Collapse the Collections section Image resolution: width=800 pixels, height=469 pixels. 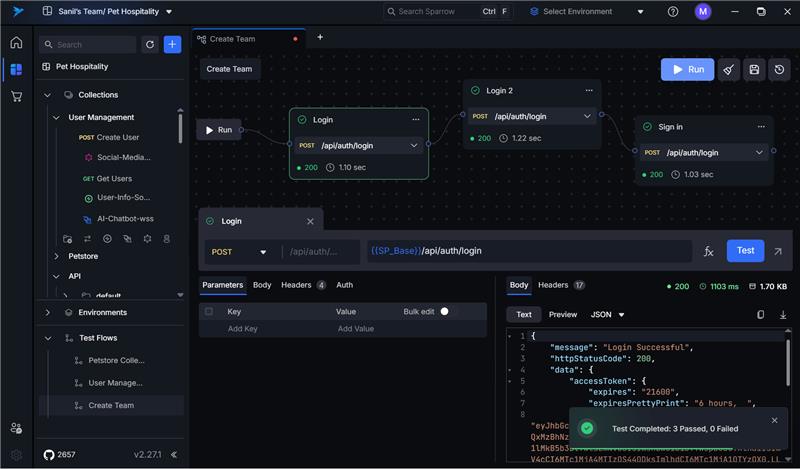[x=47, y=95]
